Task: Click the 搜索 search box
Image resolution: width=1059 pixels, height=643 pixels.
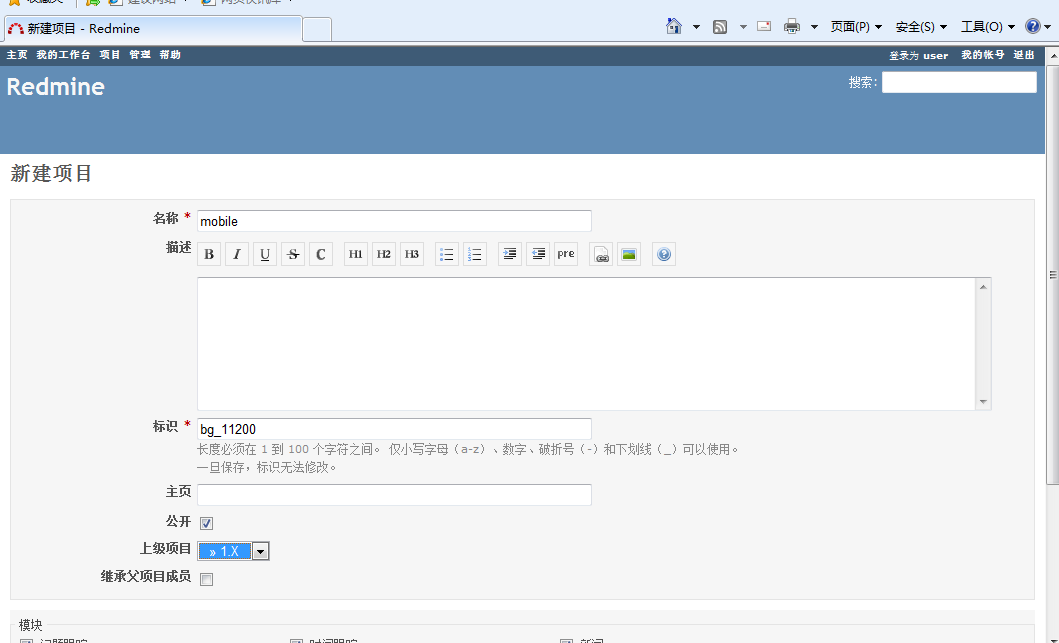Action: click(x=959, y=82)
